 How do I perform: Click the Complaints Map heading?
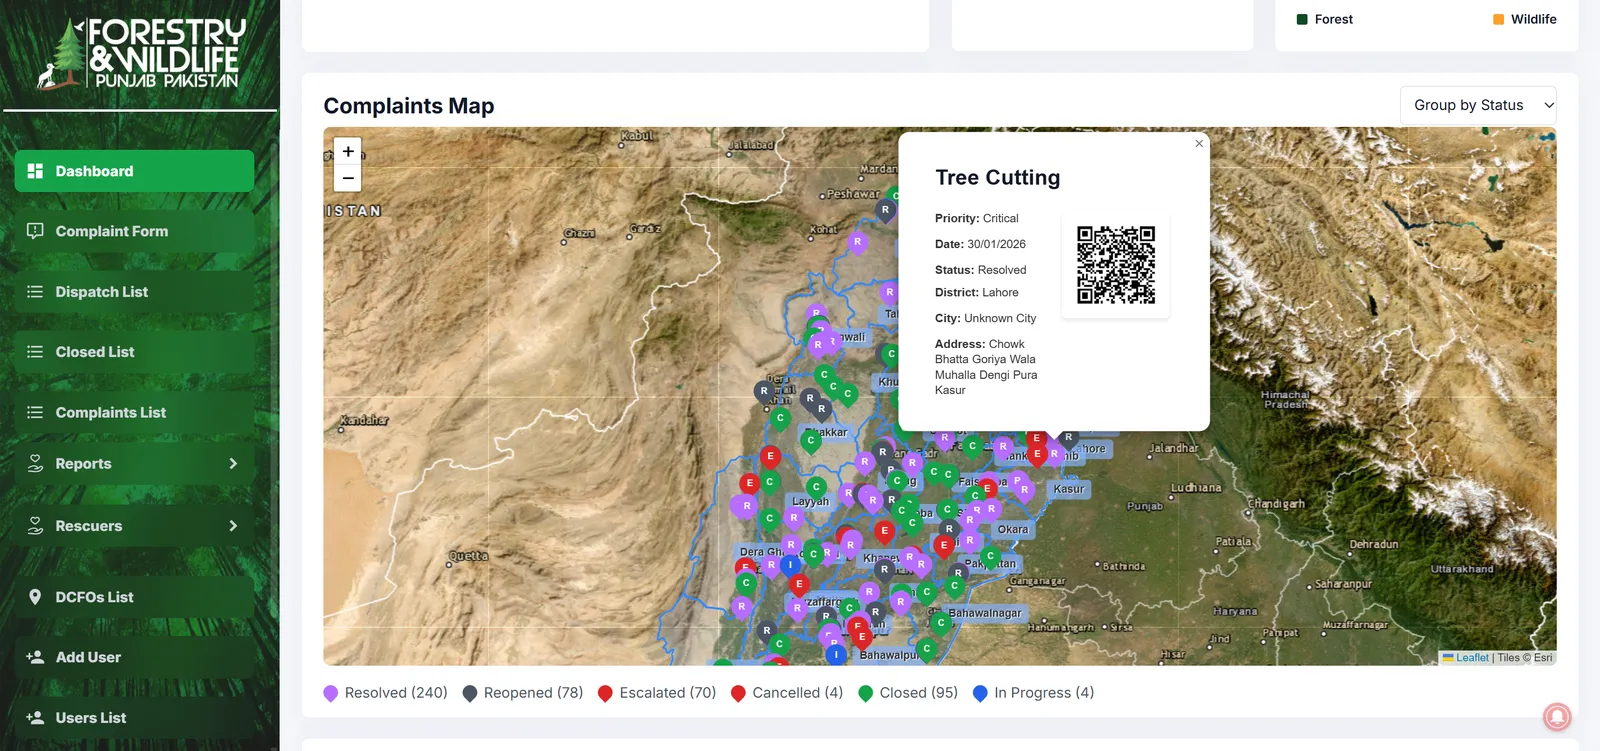pos(409,106)
